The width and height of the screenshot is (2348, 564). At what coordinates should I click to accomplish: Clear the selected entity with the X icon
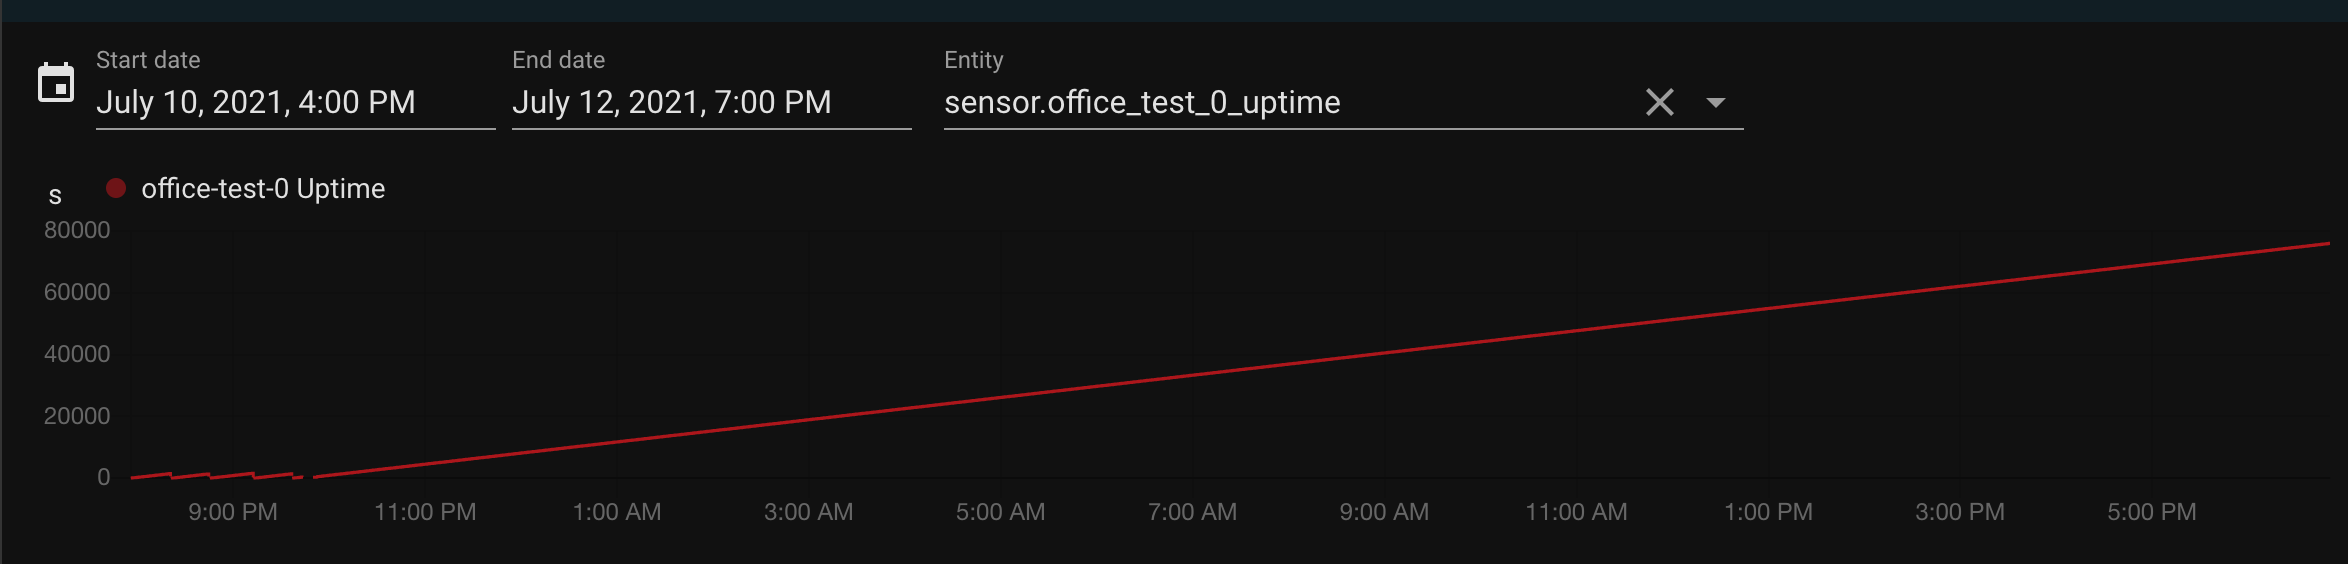[x=1659, y=102]
